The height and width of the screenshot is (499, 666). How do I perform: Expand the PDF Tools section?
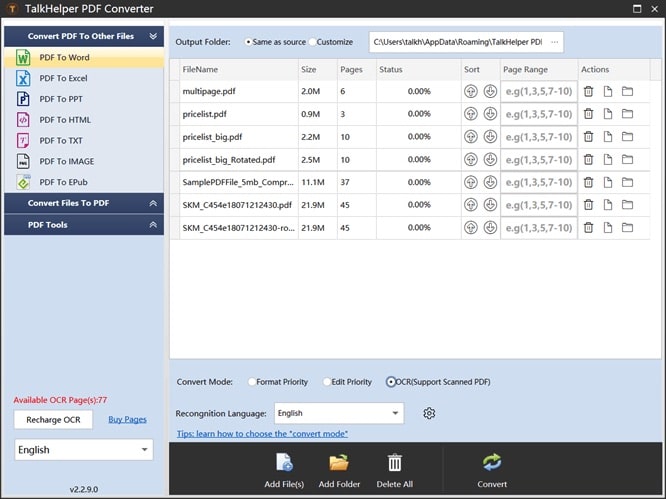82,225
